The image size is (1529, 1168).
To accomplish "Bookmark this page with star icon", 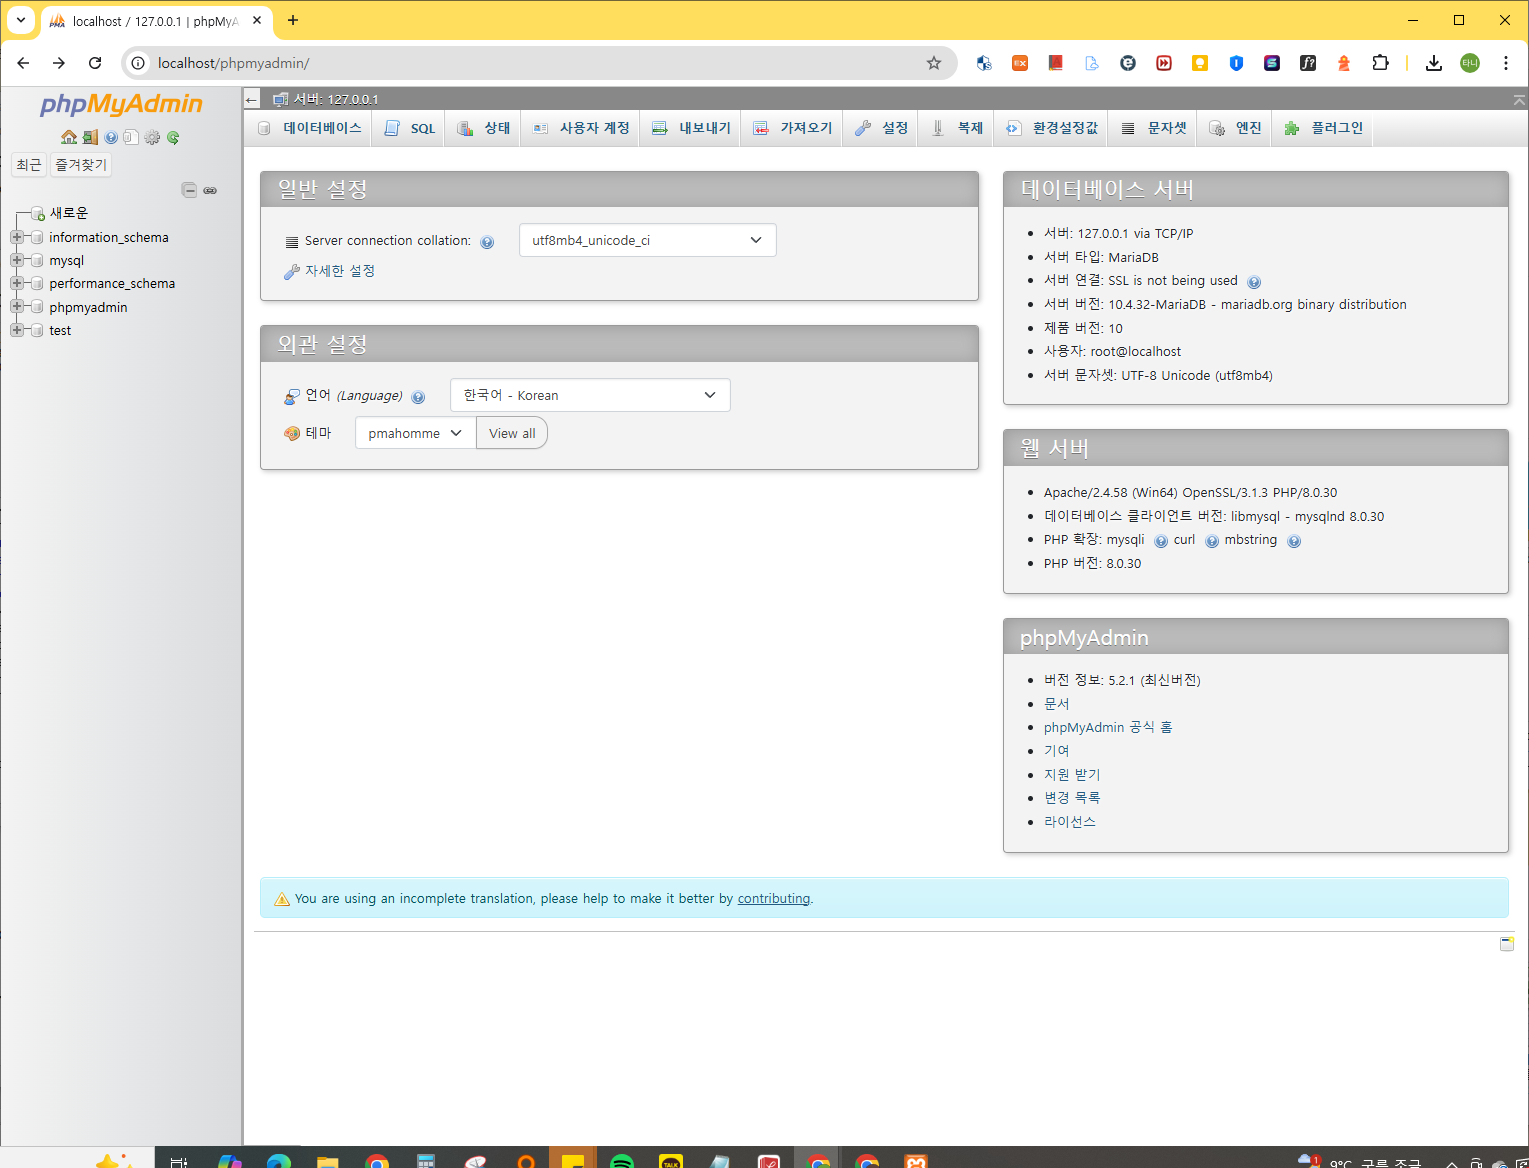I will tap(934, 63).
